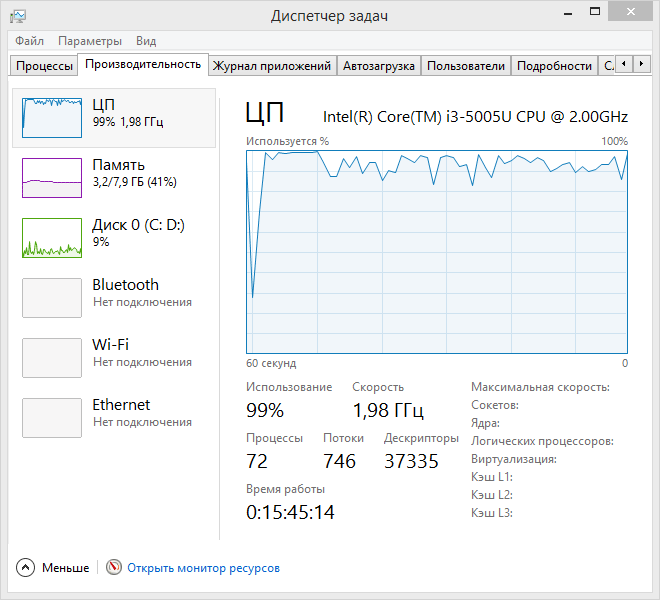660x600 pixels.
Task: Click the Открыть монитор ресурсов link
Action: tap(203, 568)
